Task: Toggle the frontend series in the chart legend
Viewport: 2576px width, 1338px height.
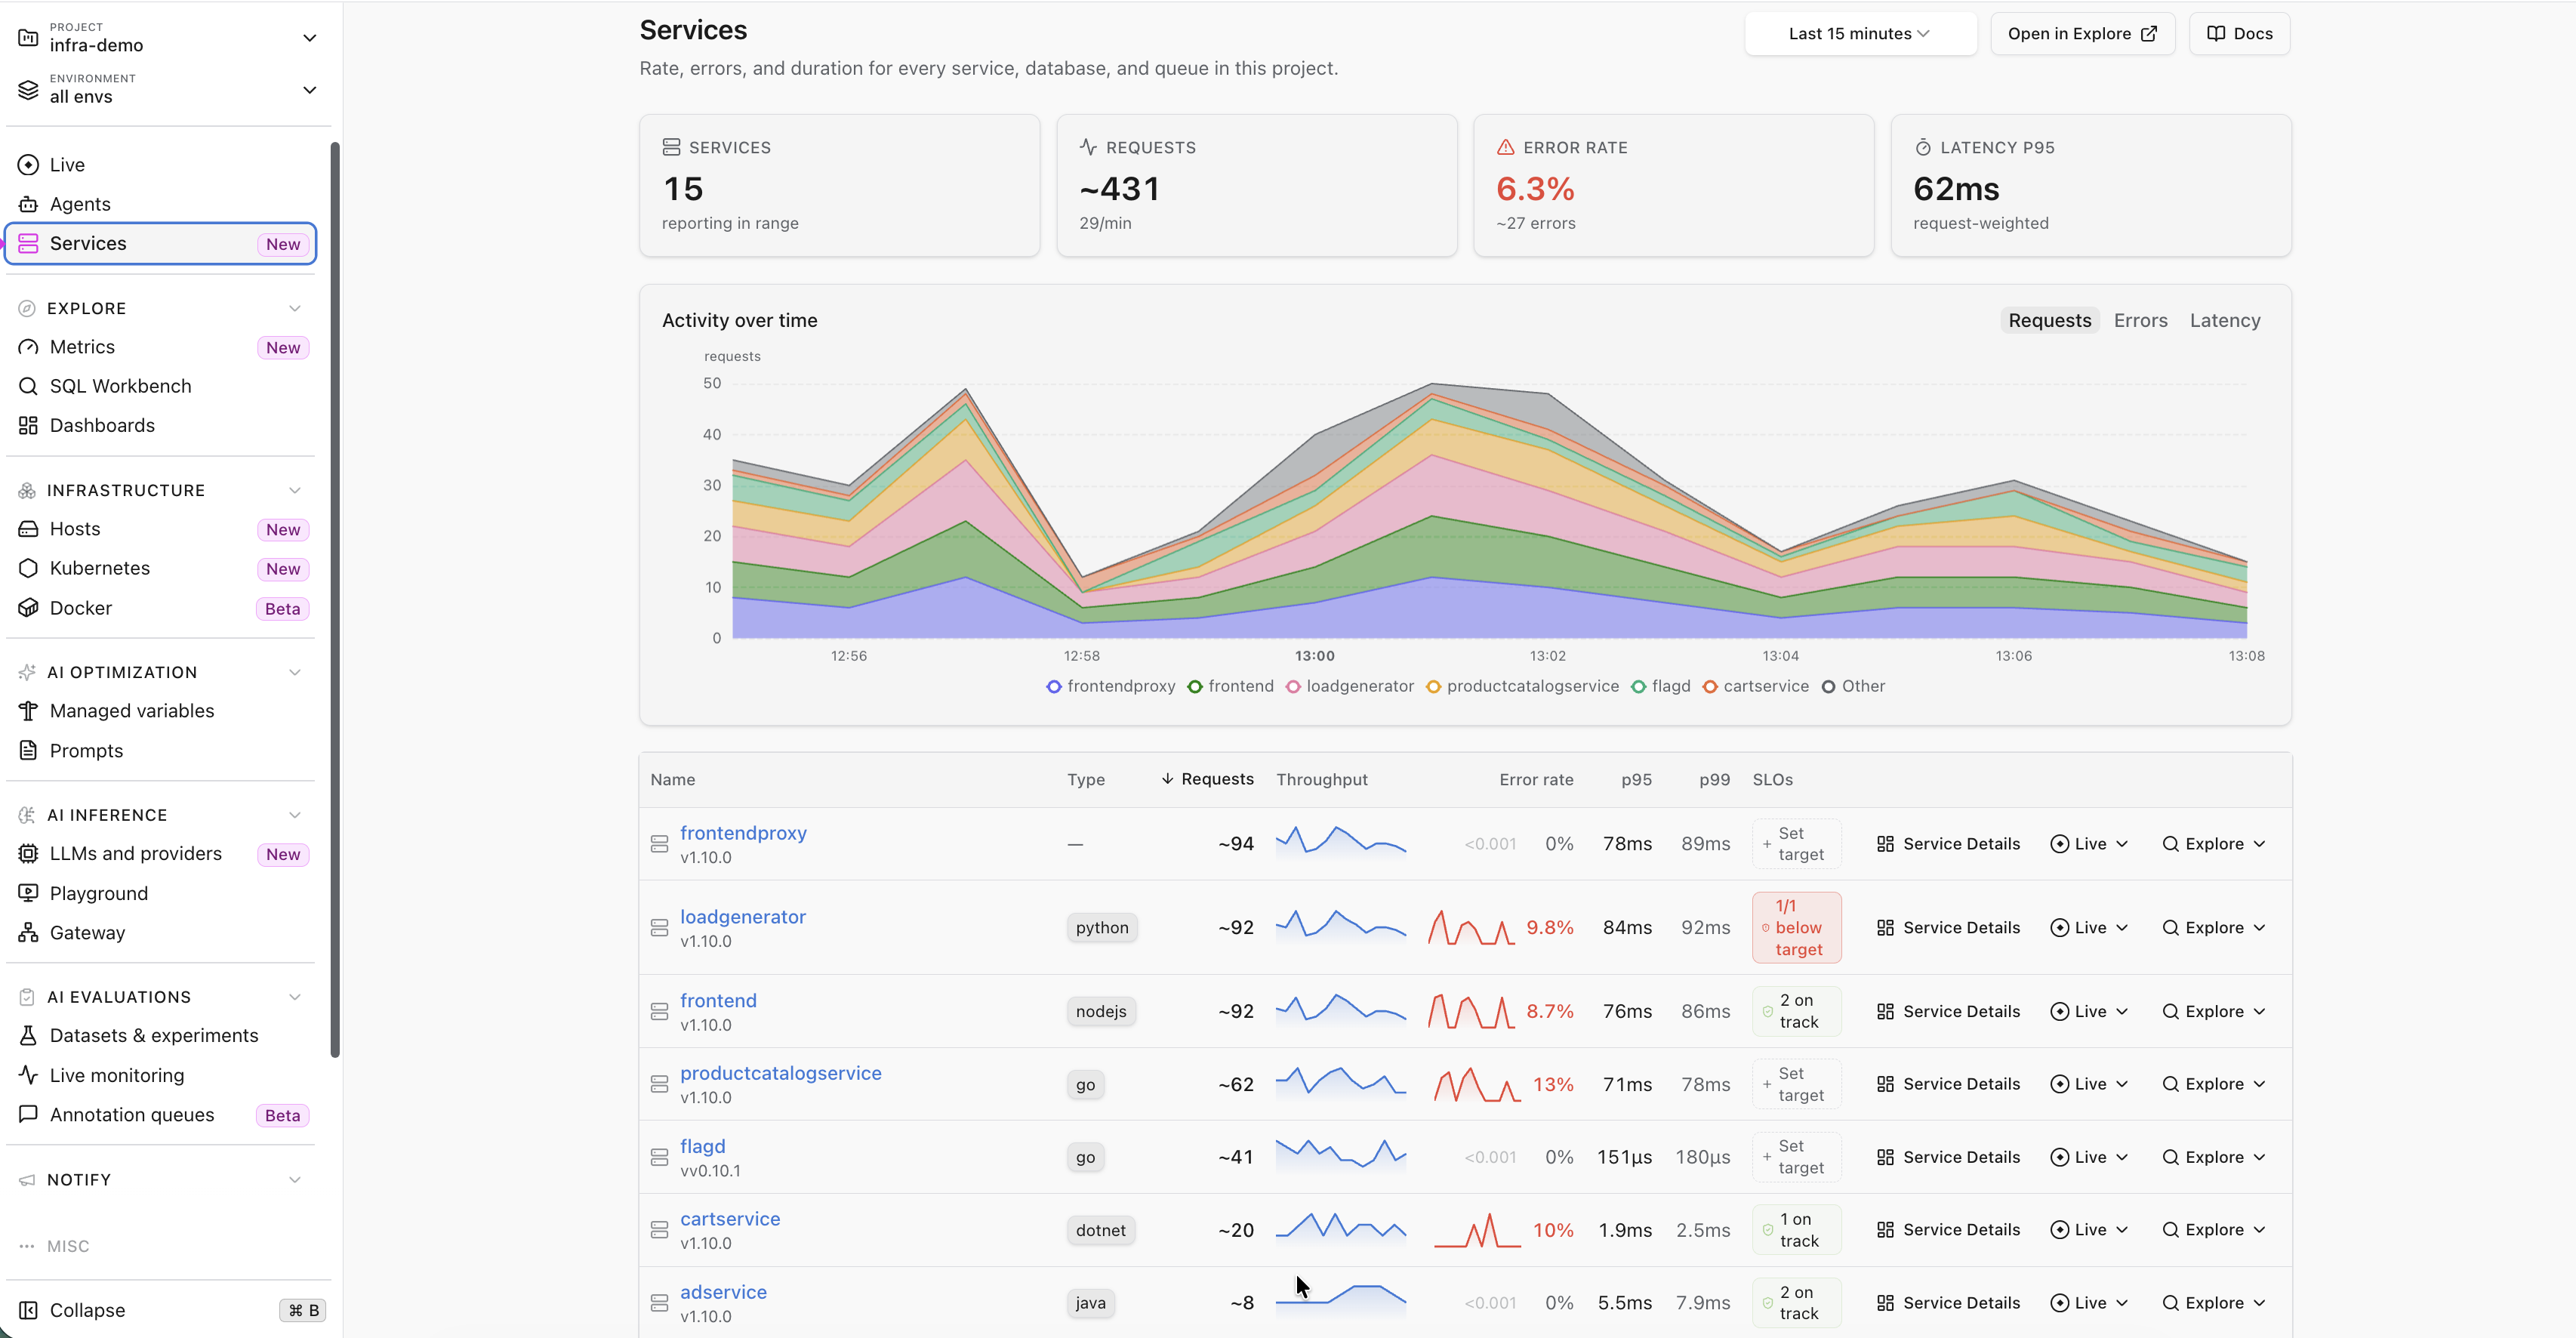Action: 1230,686
